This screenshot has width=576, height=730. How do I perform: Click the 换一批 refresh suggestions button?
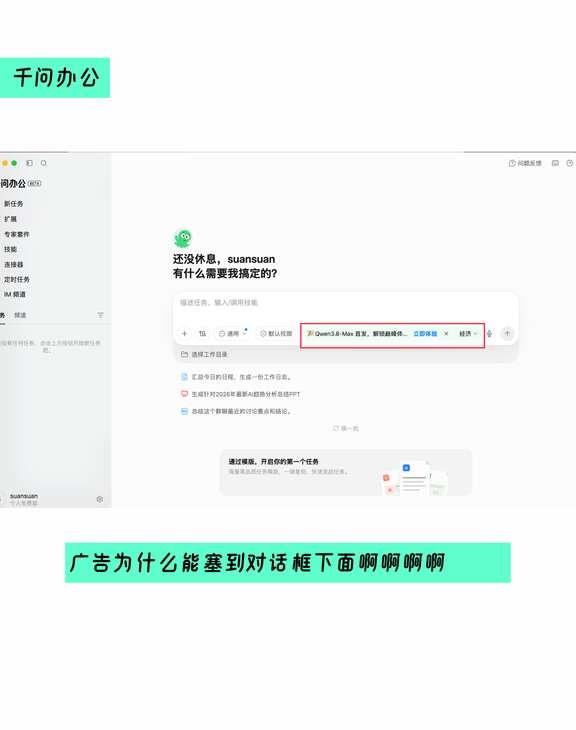tap(346, 428)
